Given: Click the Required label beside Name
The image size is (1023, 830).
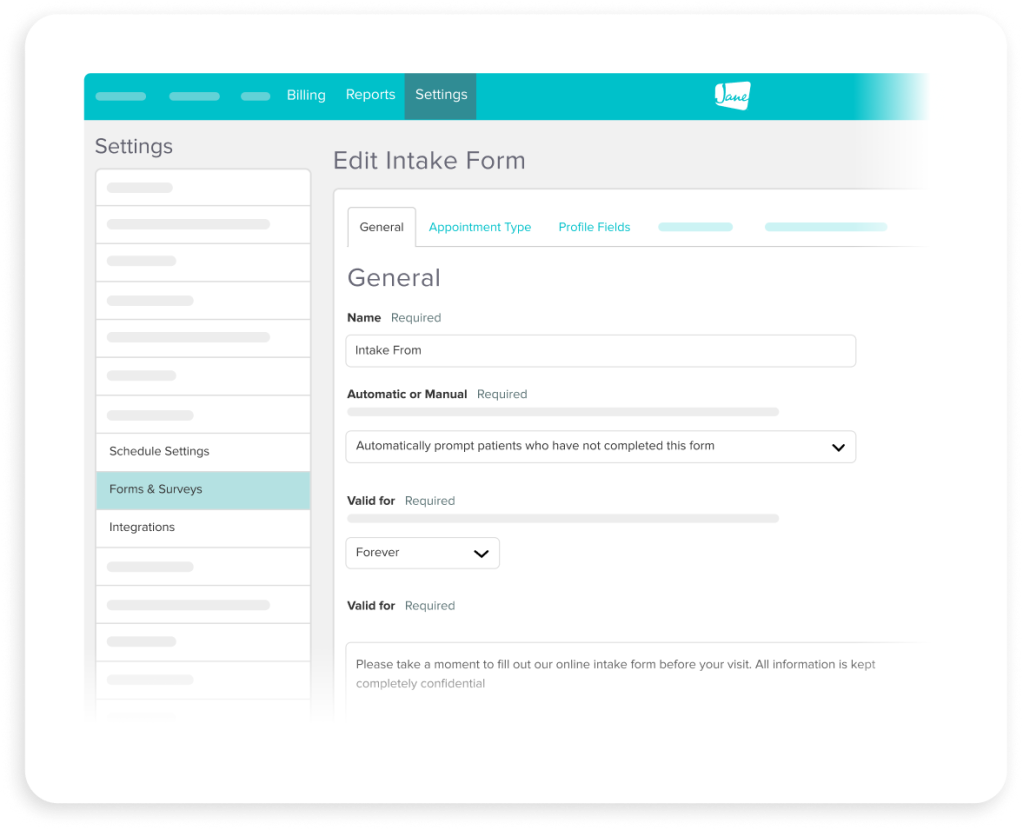Looking at the screenshot, I should tap(416, 317).
